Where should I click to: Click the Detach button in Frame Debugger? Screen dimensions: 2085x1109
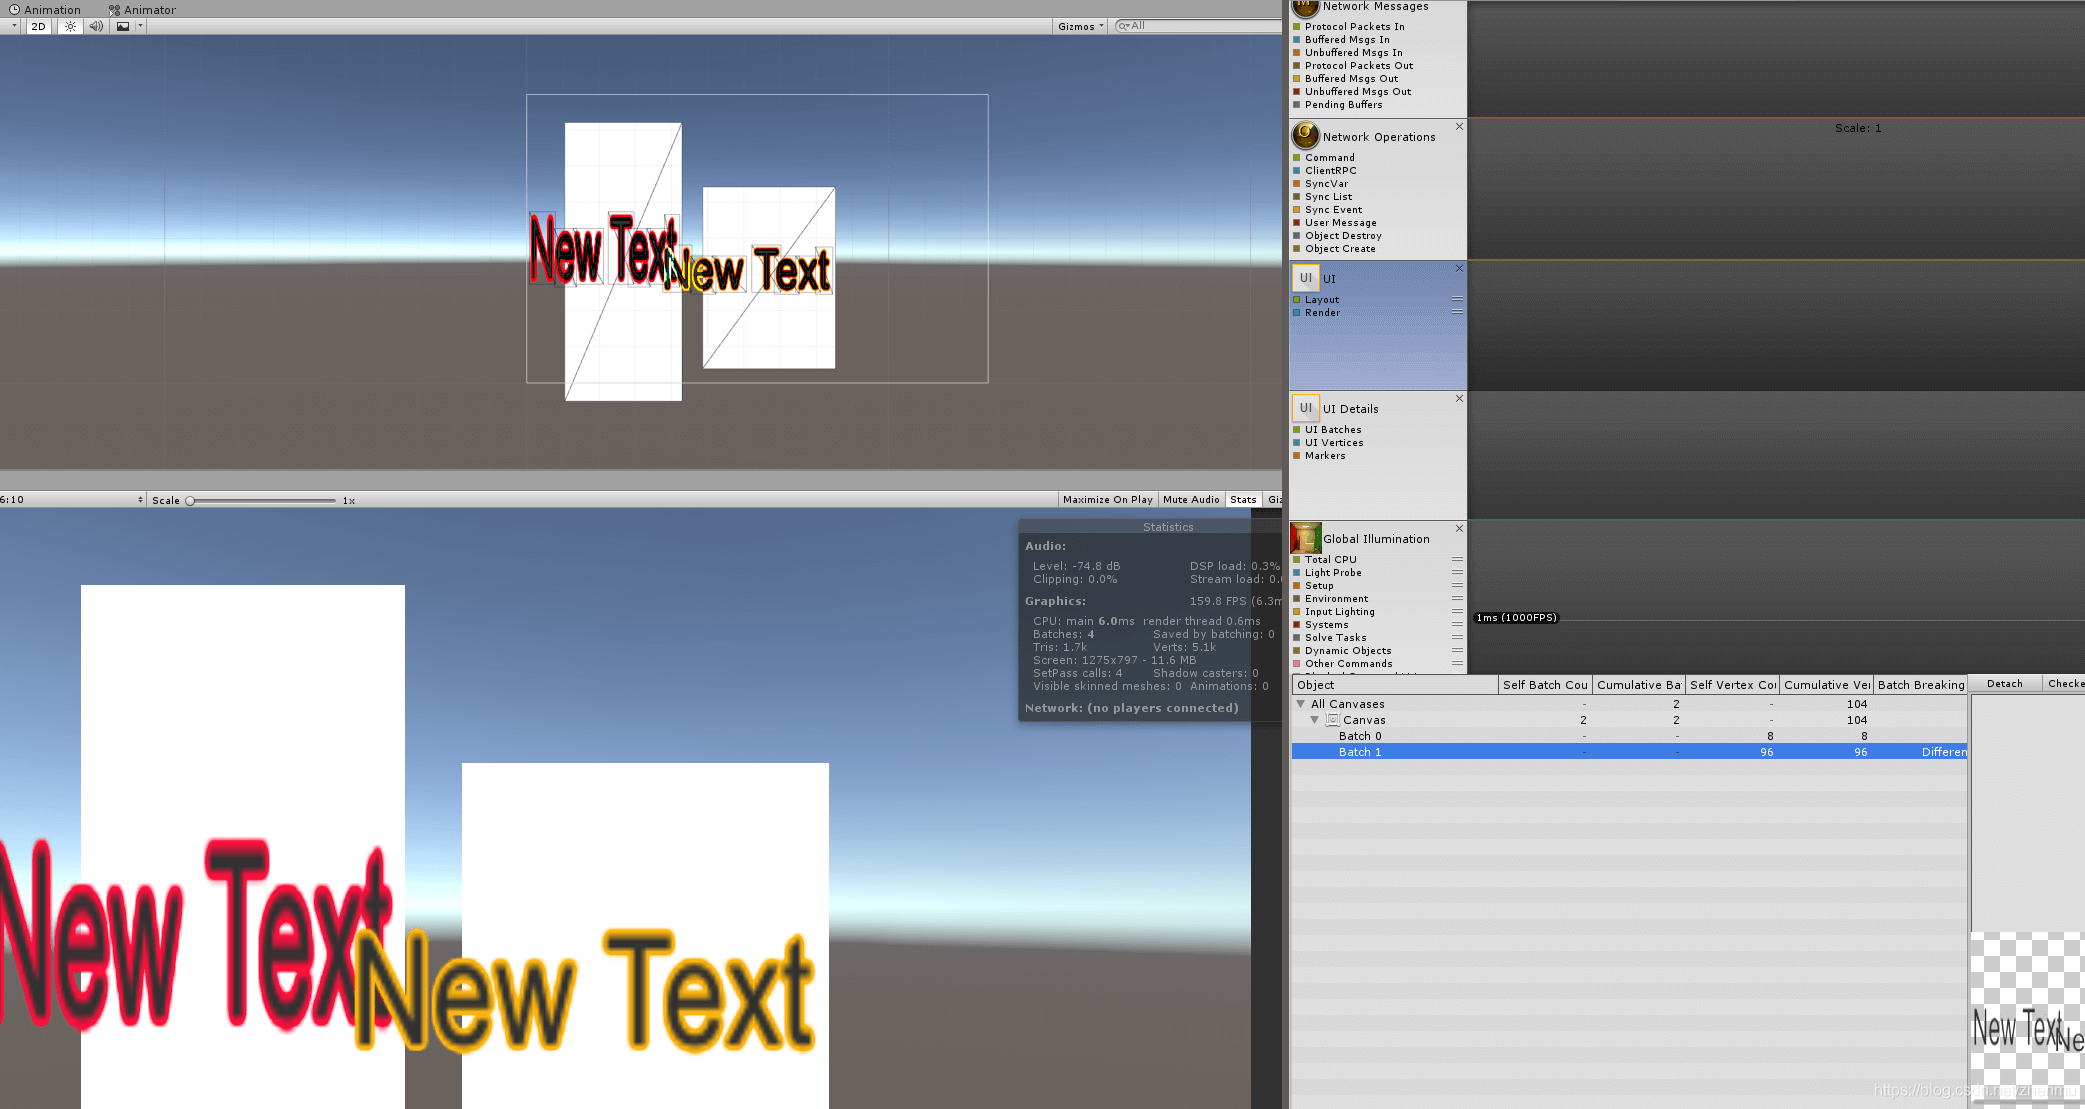pos(2002,684)
